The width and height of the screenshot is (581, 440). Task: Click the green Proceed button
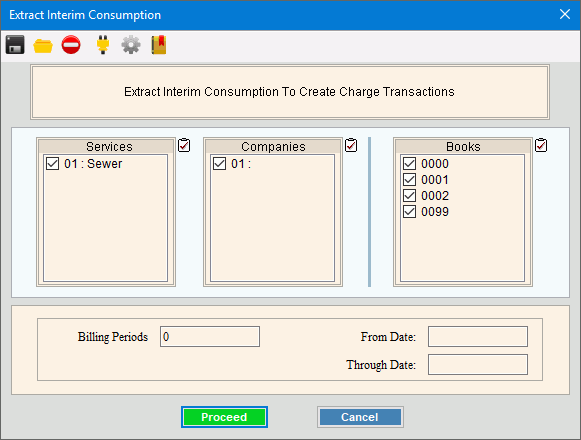pyautogui.click(x=224, y=417)
